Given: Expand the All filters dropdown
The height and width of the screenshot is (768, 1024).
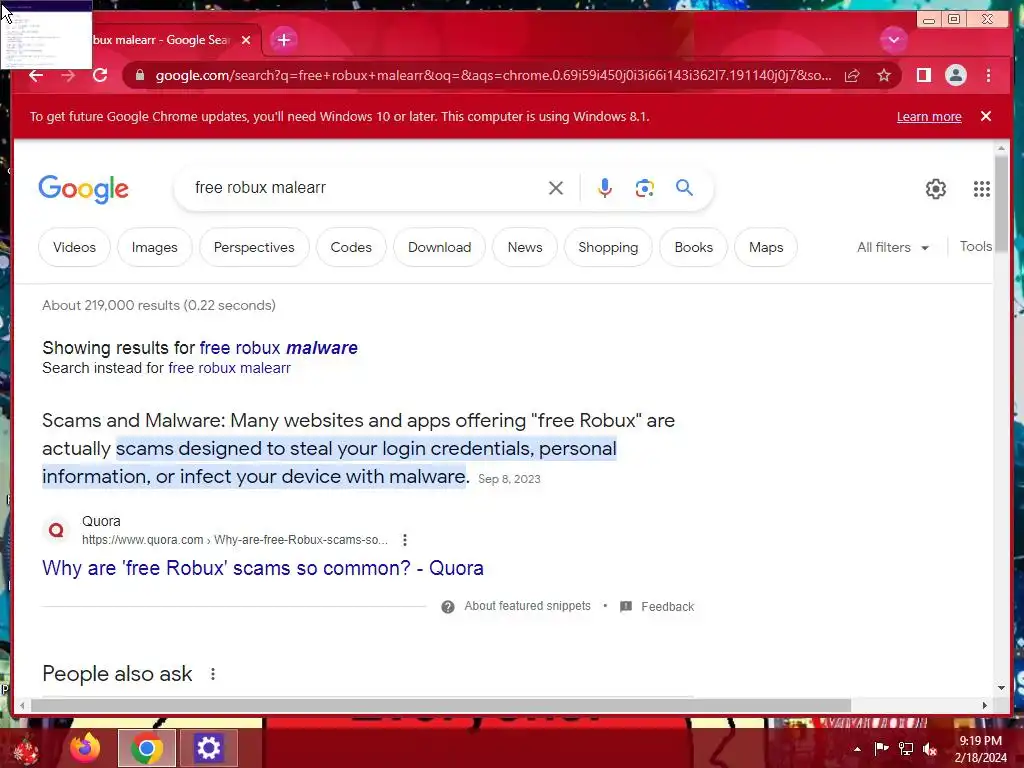Looking at the screenshot, I should coord(893,248).
